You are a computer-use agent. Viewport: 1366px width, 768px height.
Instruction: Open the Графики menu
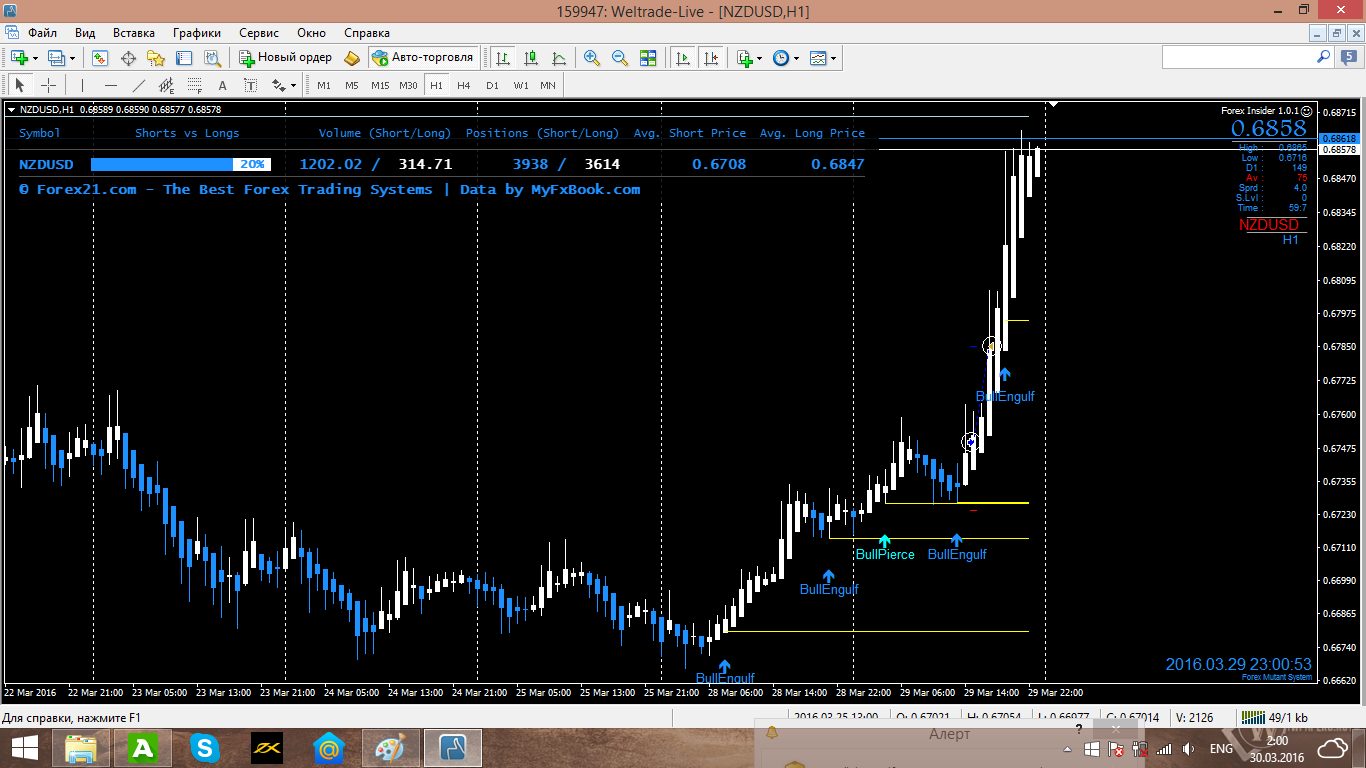coord(197,33)
